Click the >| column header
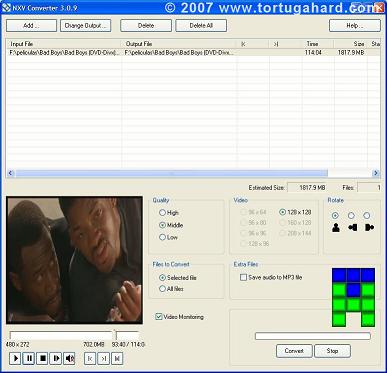Screen dimensions: 387x373 coord(285,44)
